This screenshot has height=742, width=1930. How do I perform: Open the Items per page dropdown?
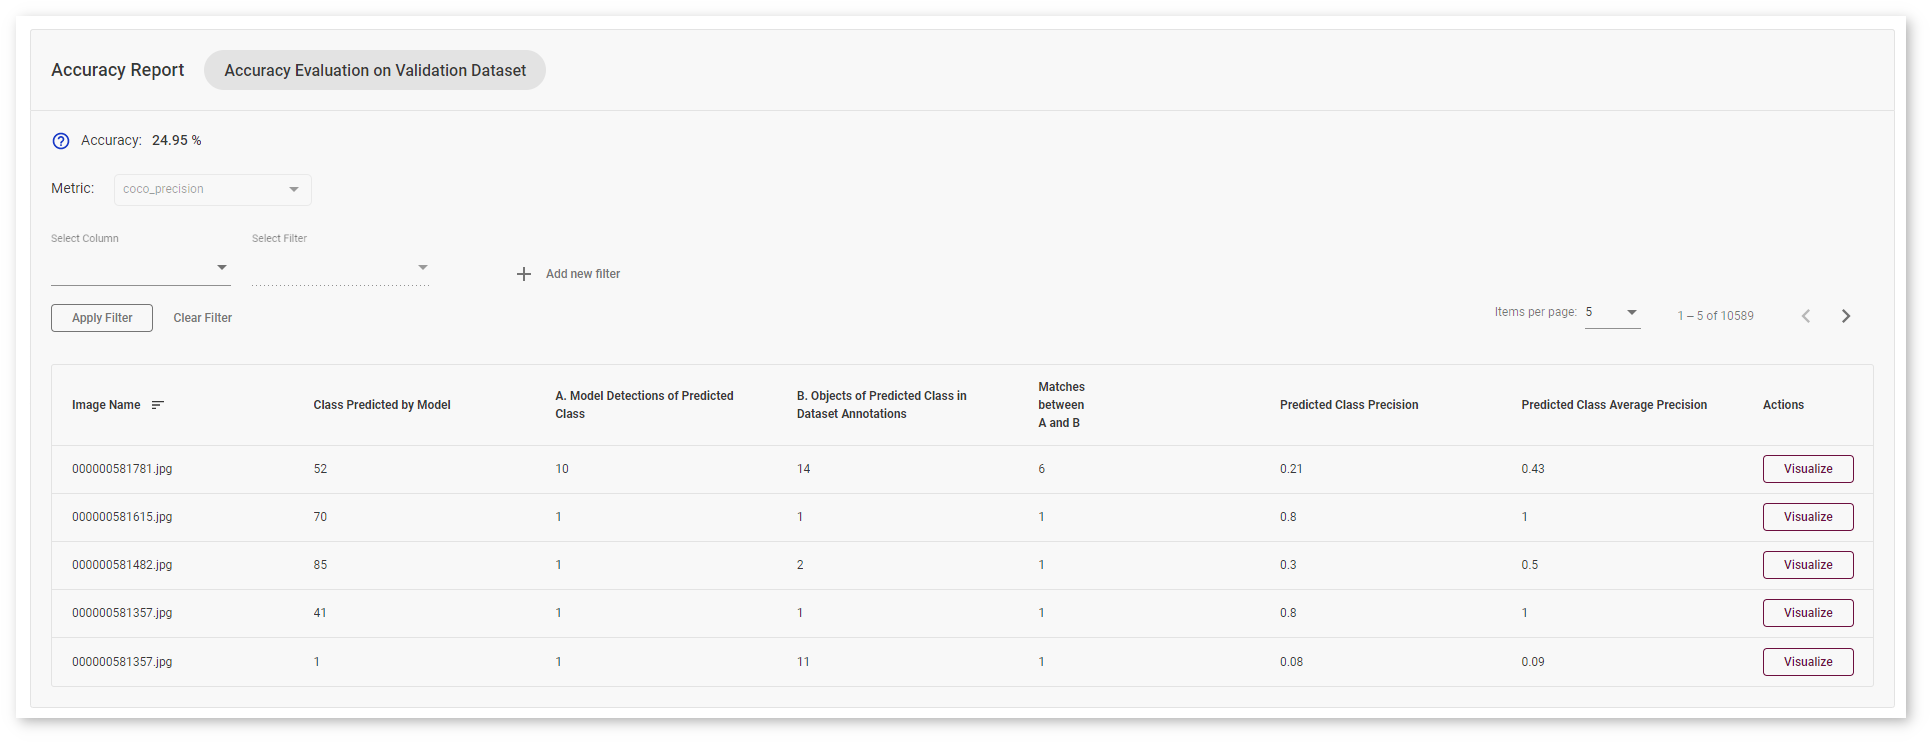tap(1612, 313)
